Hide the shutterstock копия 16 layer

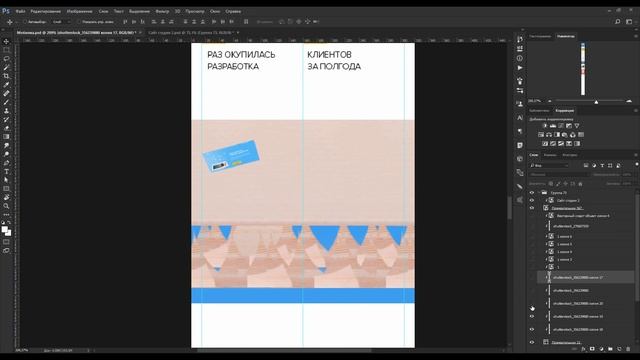coord(532,316)
